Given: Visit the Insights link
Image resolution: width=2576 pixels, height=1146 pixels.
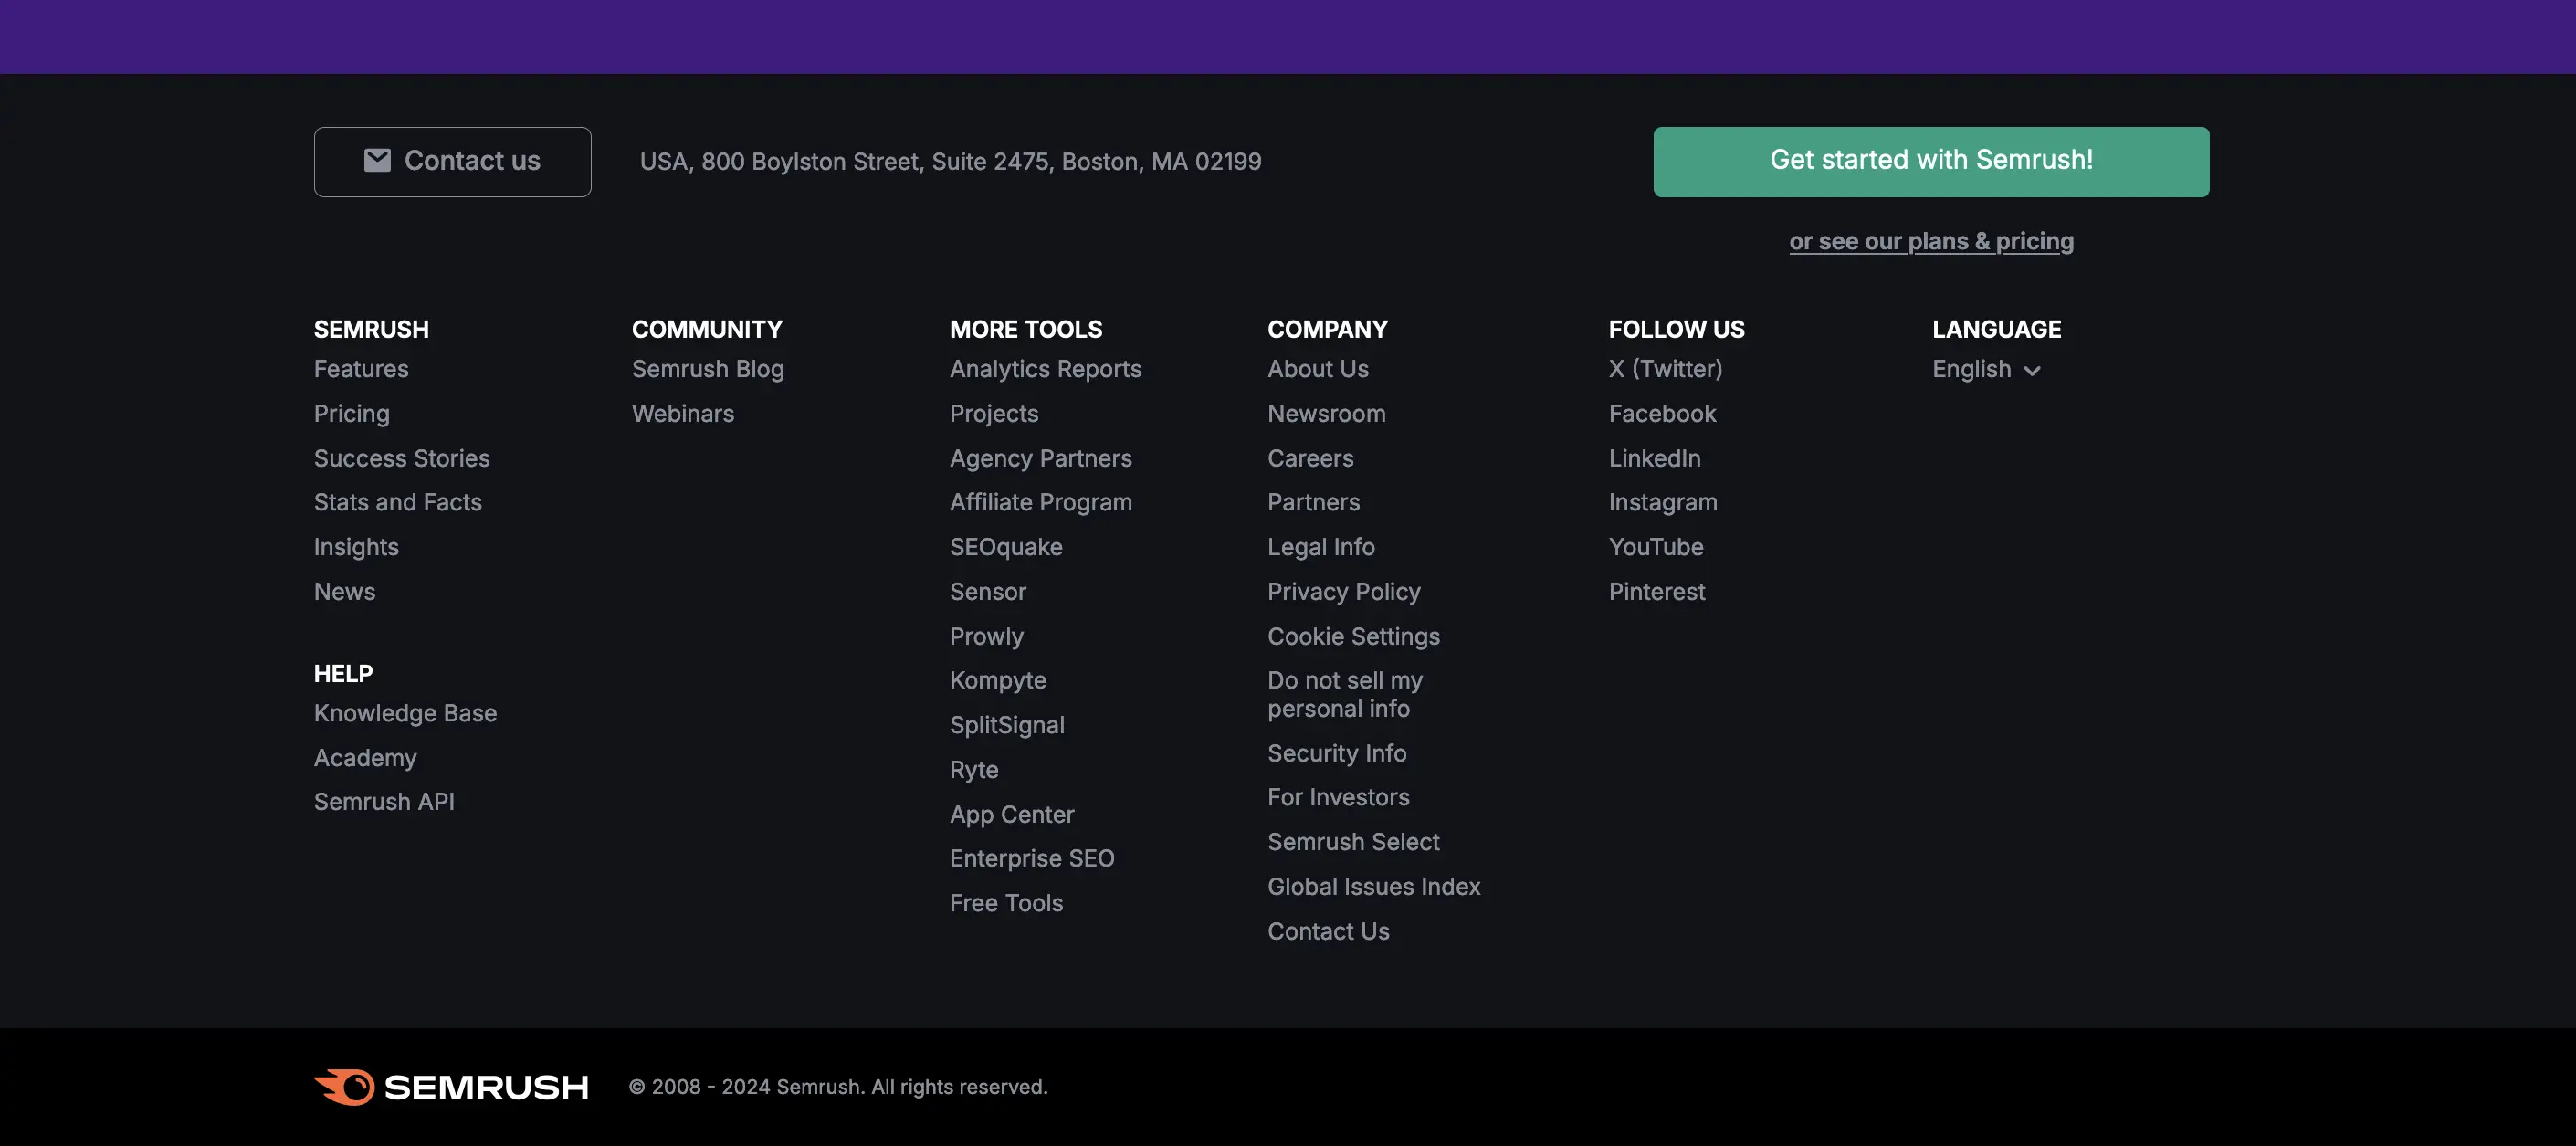Looking at the screenshot, I should tap(356, 547).
